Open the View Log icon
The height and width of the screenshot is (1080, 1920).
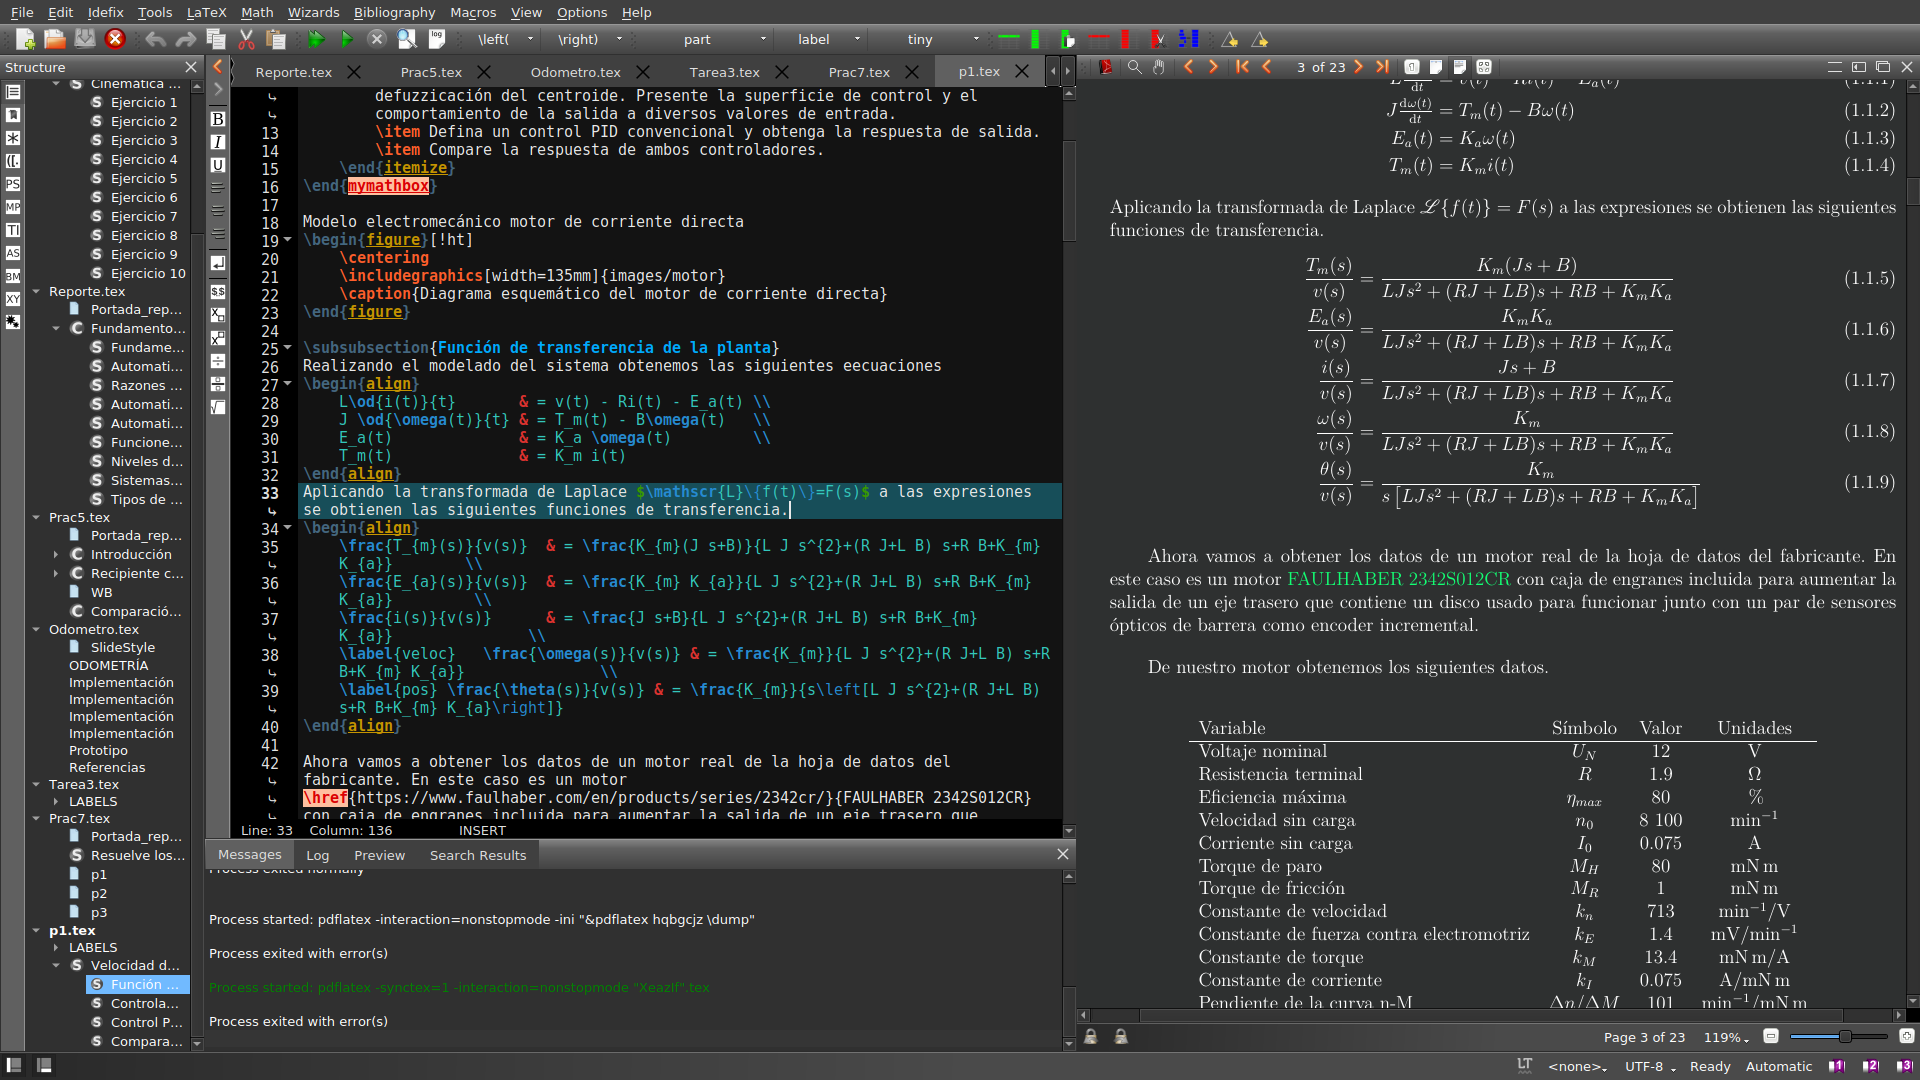(x=437, y=39)
